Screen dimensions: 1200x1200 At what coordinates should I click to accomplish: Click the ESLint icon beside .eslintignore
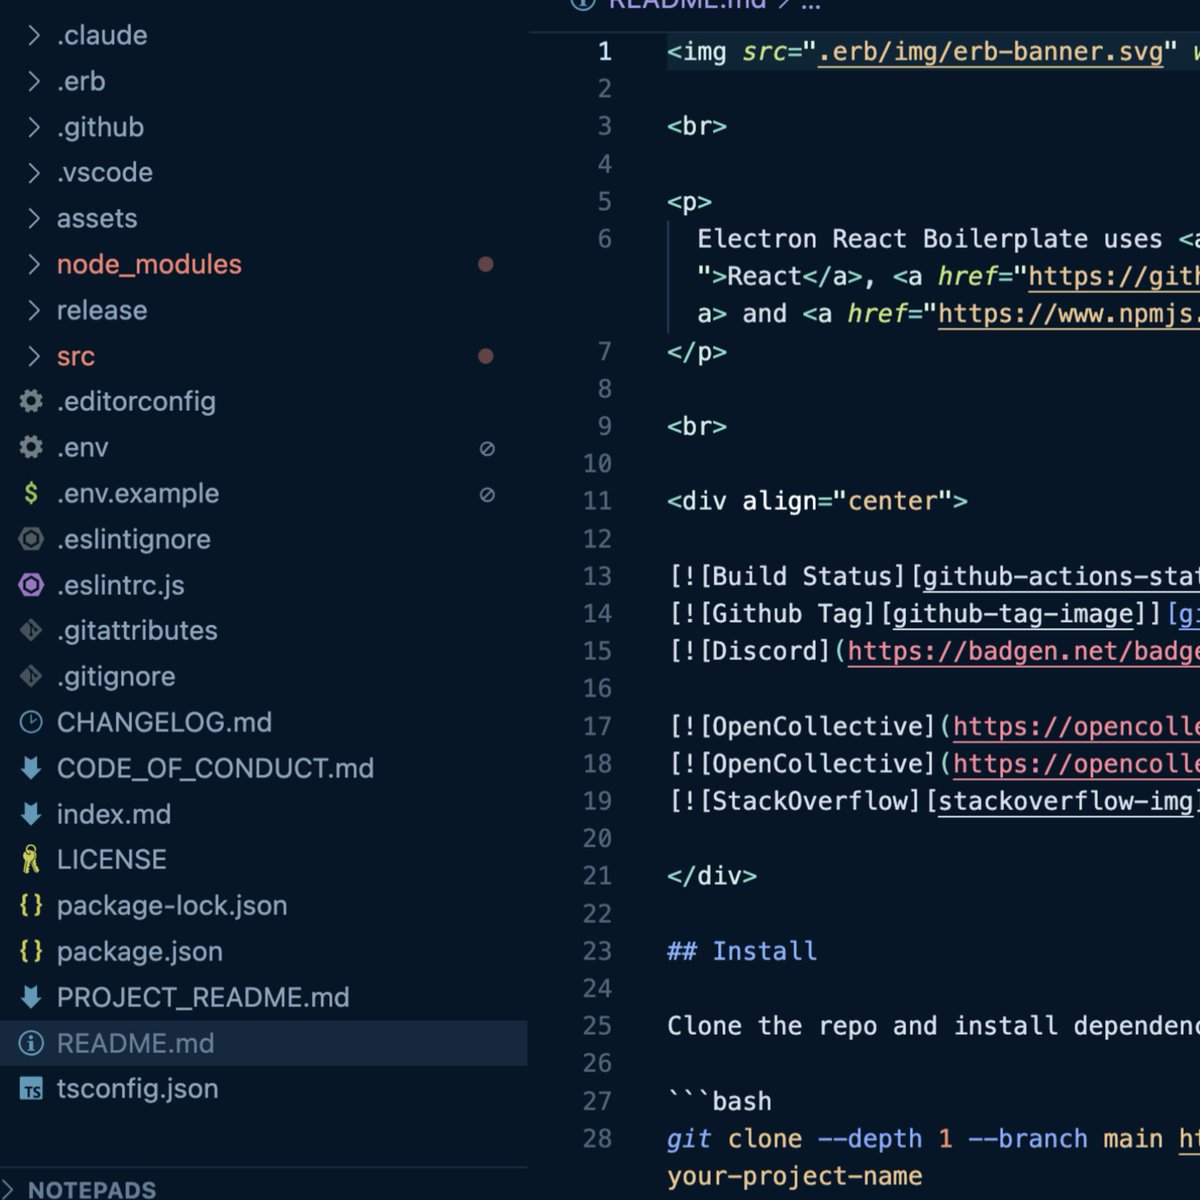click(32, 540)
